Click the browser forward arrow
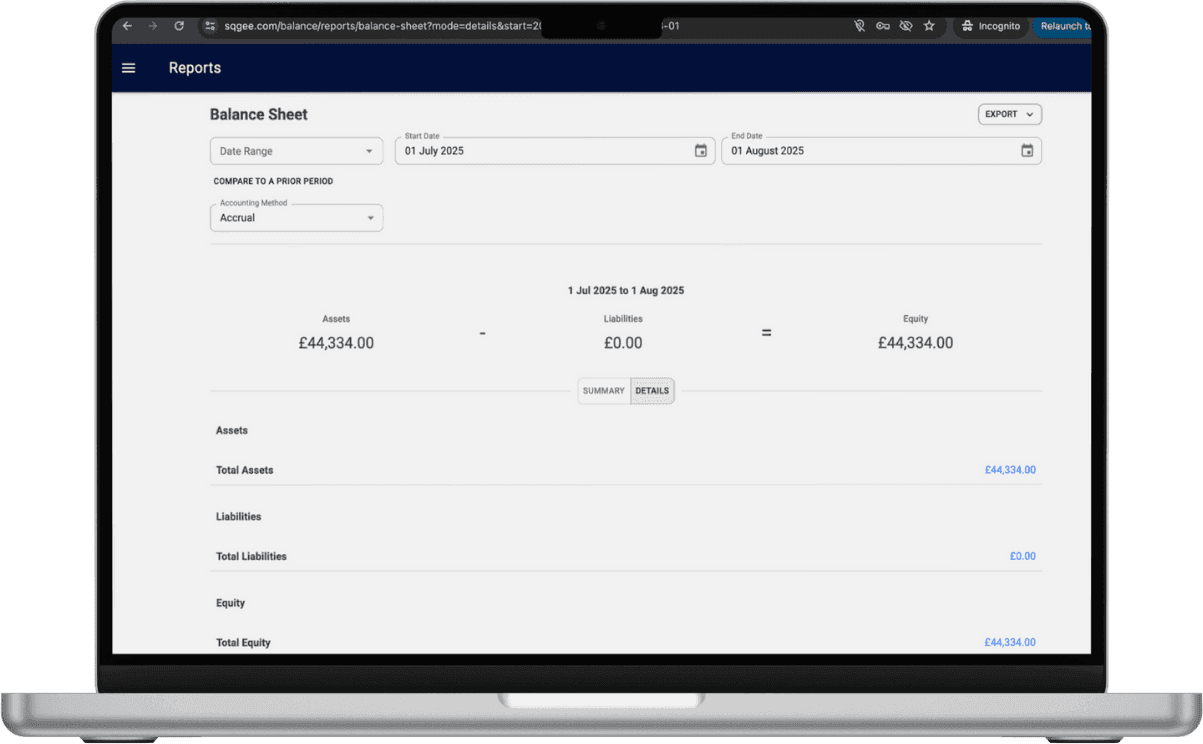The image size is (1203, 744). [153, 26]
